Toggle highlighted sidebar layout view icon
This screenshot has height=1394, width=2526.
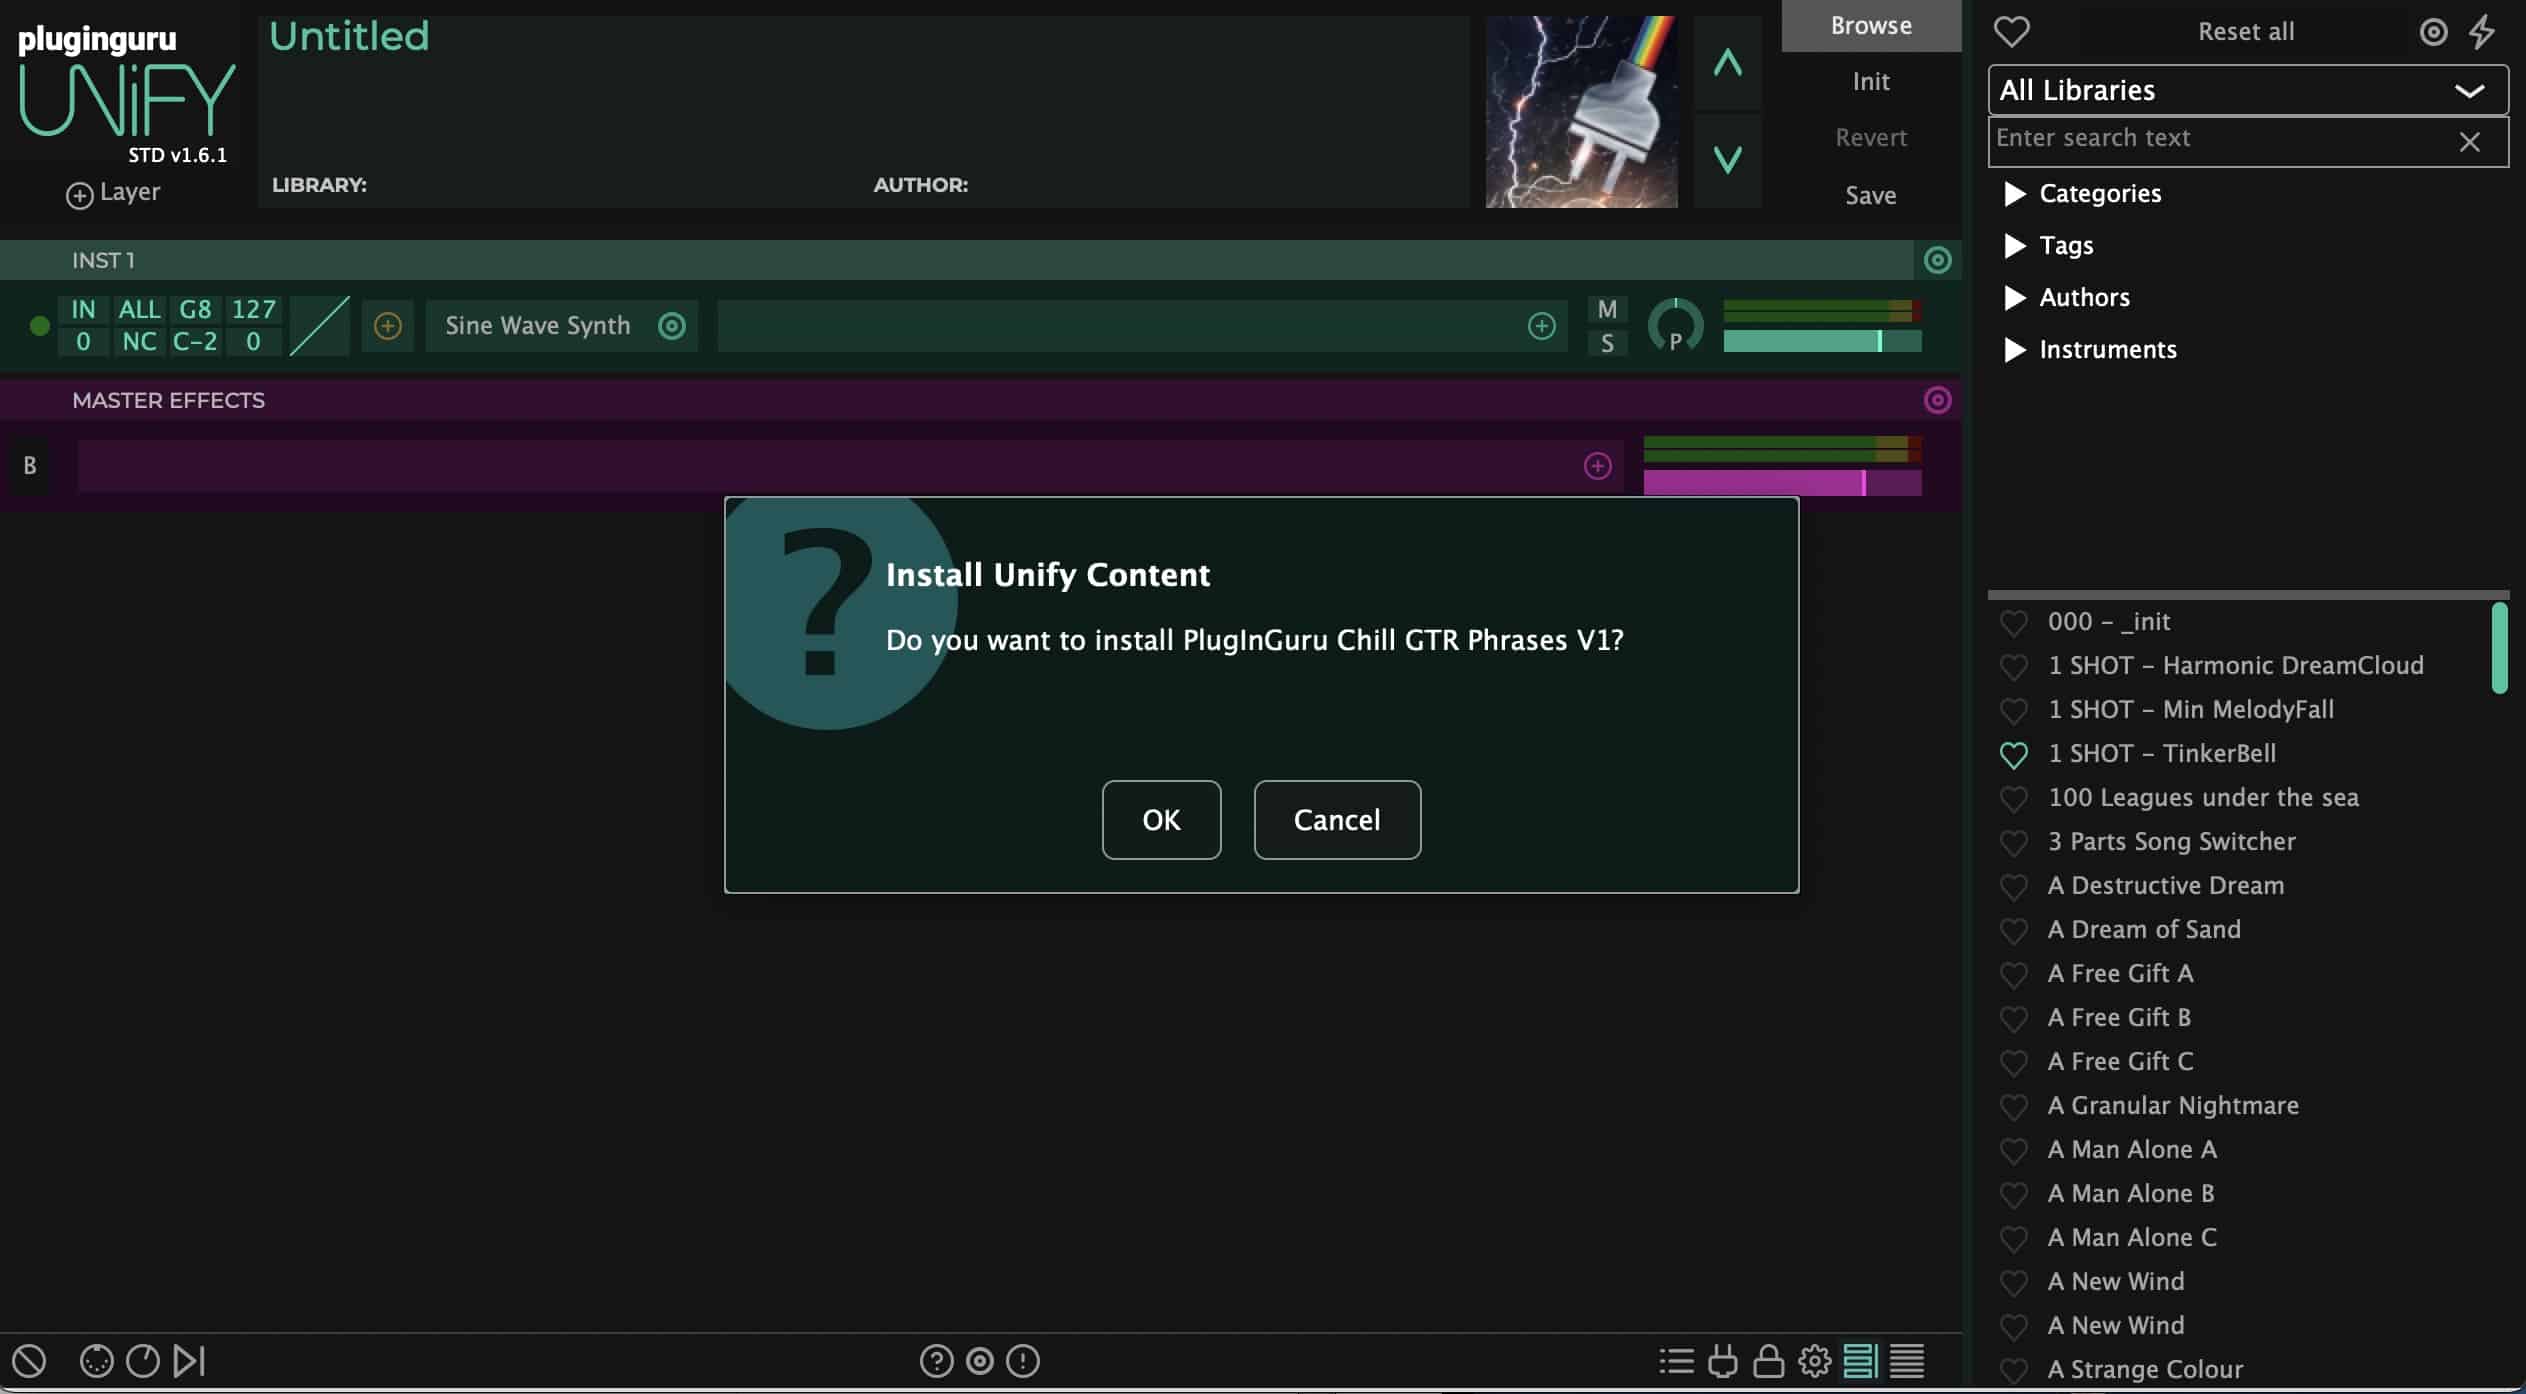click(x=1860, y=1361)
